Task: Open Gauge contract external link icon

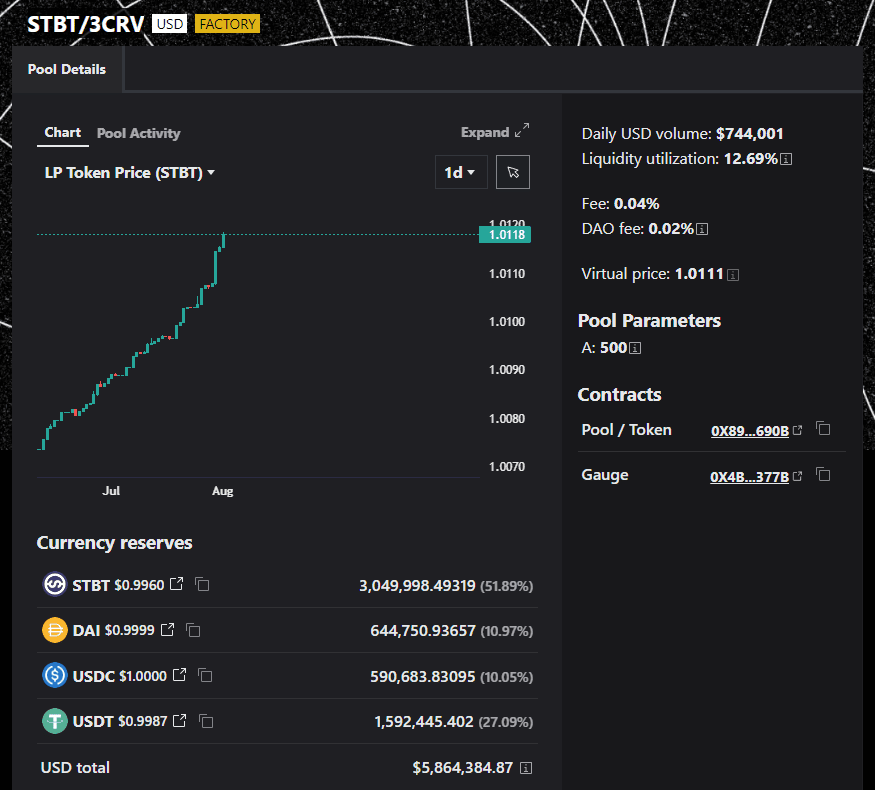Action: [x=797, y=476]
